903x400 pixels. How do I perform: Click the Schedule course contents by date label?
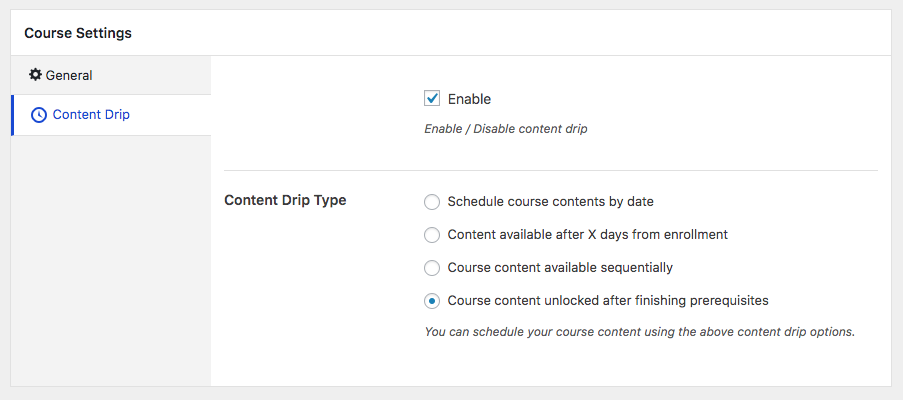[x=550, y=202]
